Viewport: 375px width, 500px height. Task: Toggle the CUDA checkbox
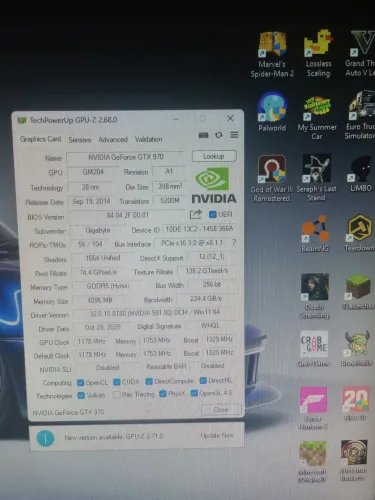(x=117, y=382)
